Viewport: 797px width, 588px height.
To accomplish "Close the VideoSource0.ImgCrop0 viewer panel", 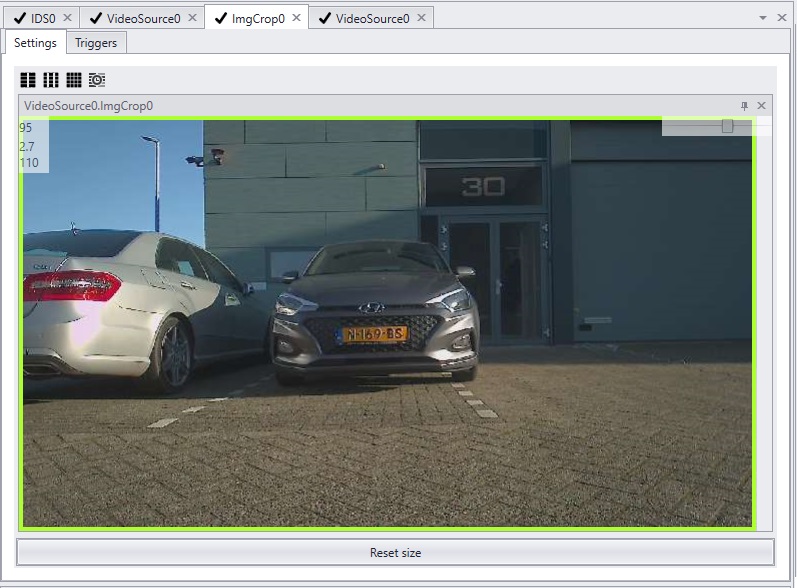I will pyautogui.click(x=761, y=106).
